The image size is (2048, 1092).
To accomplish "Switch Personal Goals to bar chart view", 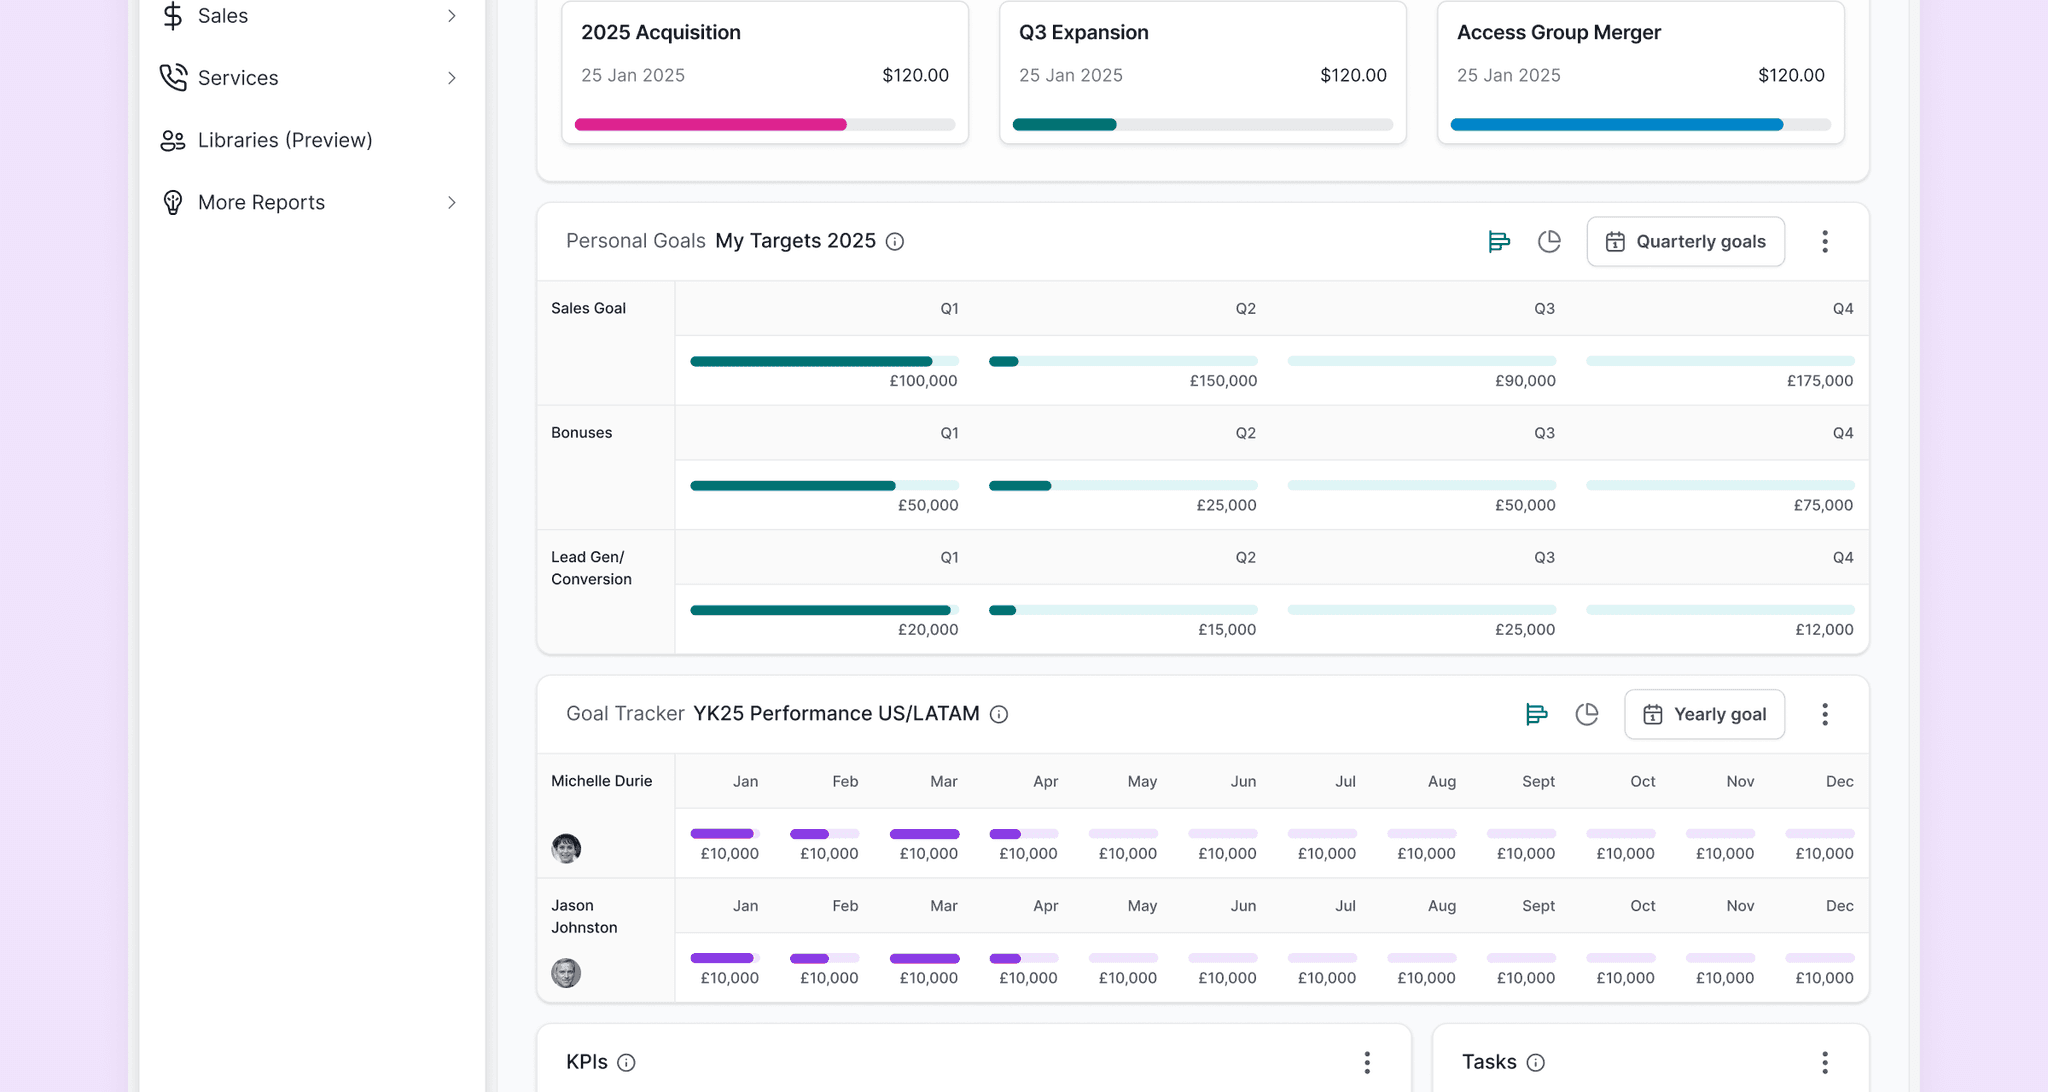I will coord(1498,241).
